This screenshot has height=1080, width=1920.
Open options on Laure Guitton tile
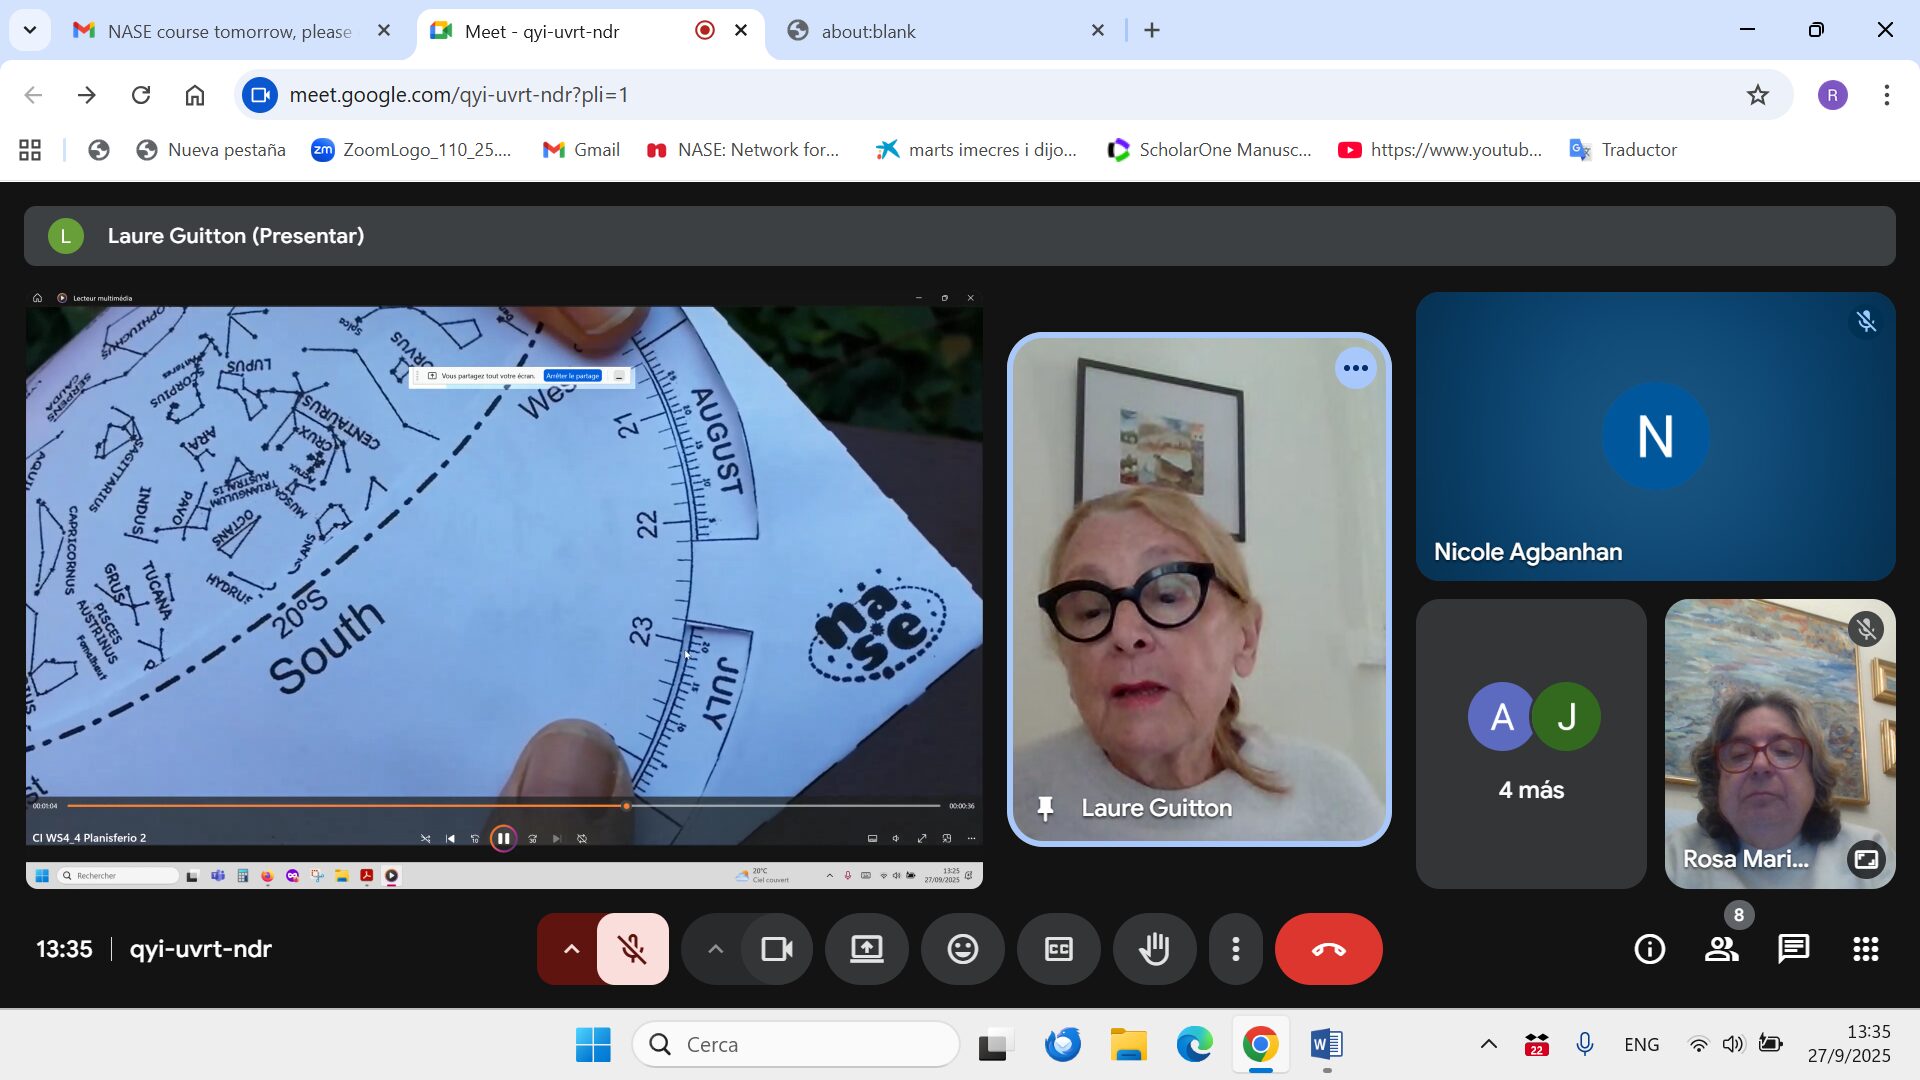[x=1355, y=368]
